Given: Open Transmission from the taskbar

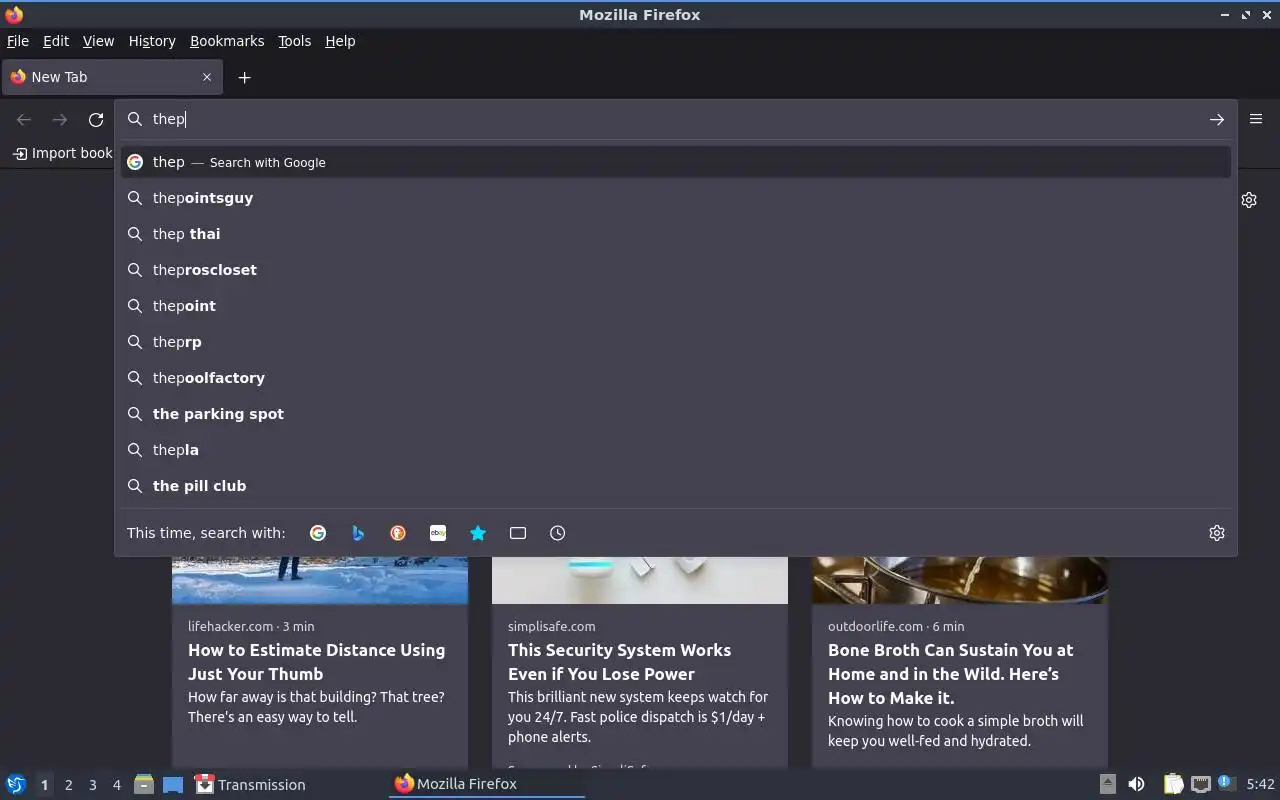Looking at the screenshot, I should coord(250,784).
